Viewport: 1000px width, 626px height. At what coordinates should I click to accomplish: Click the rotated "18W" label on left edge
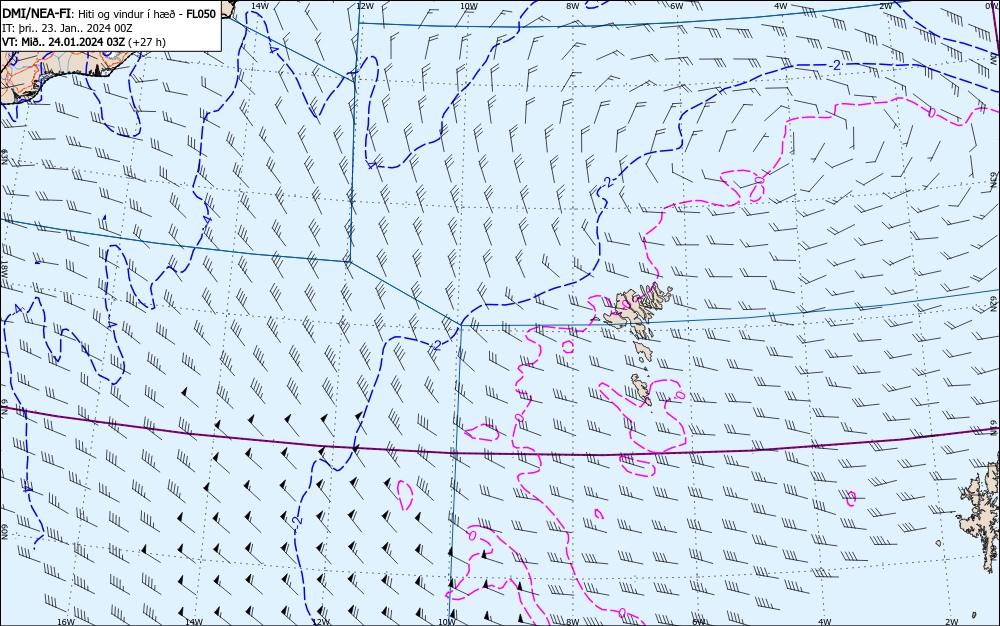[x=4, y=268]
